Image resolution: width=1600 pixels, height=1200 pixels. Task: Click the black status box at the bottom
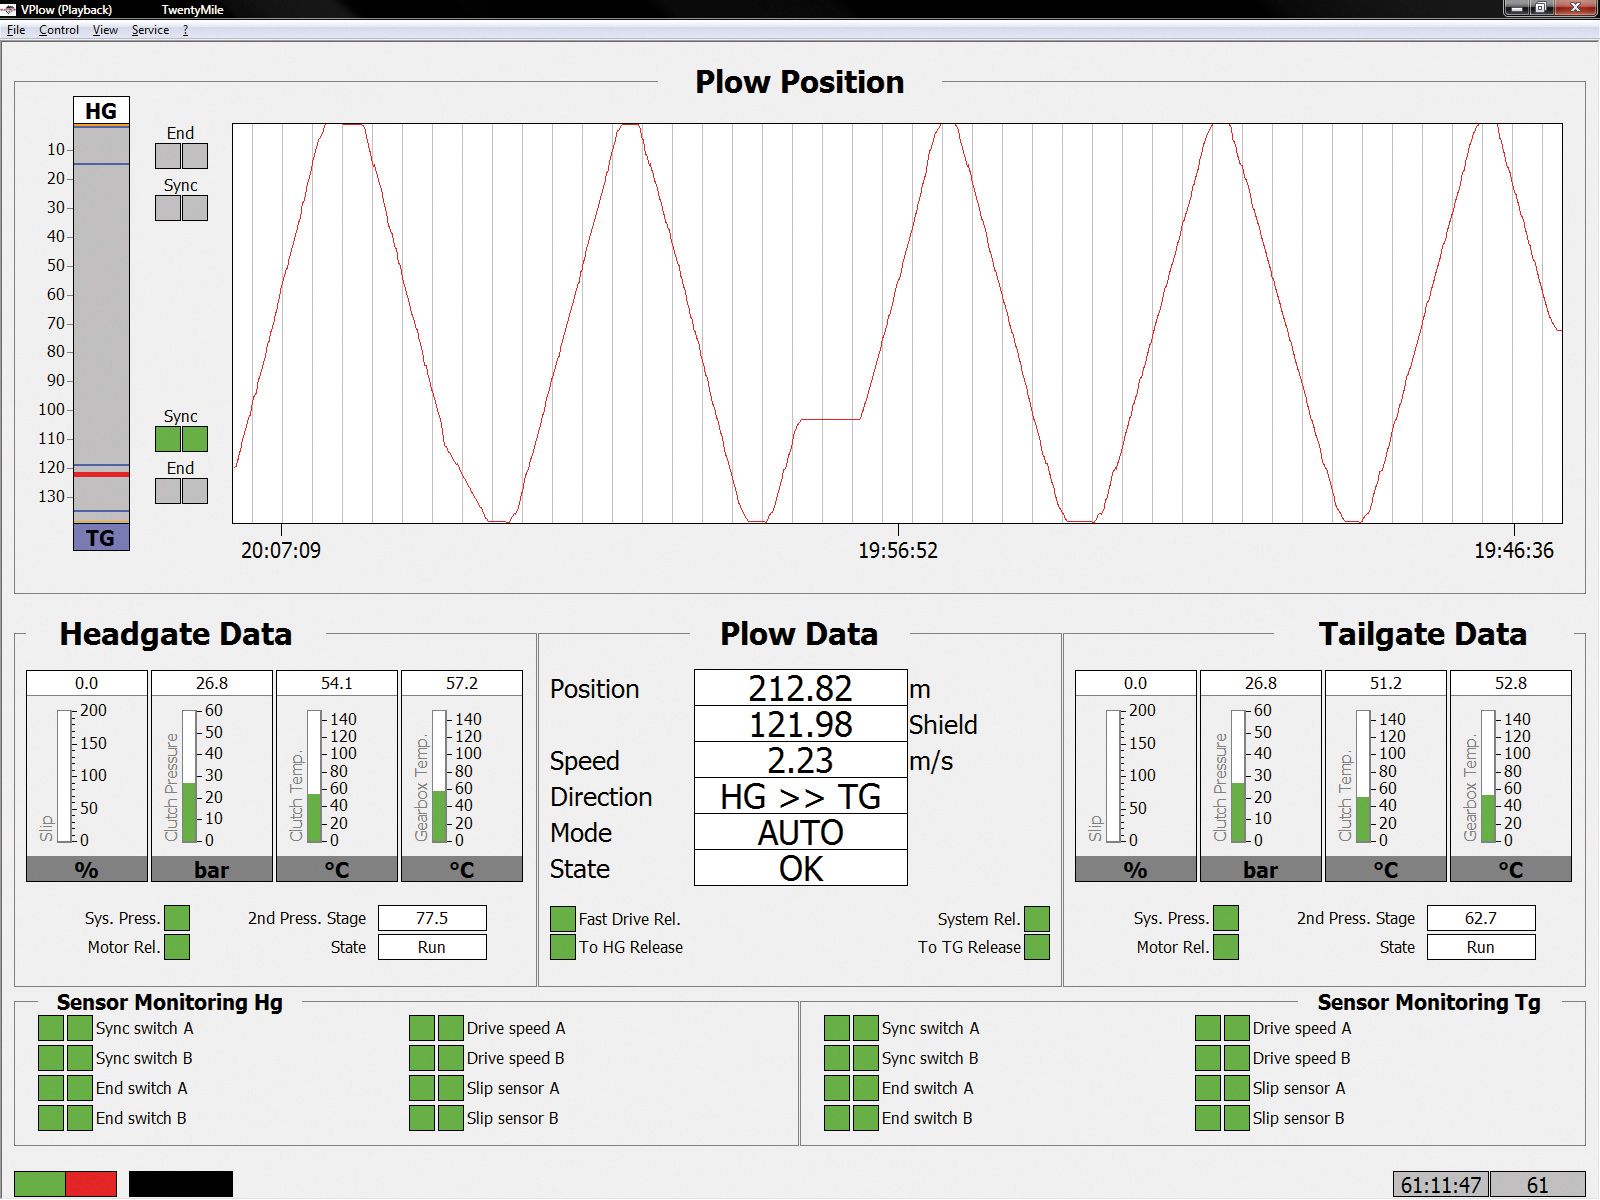[x=181, y=1184]
